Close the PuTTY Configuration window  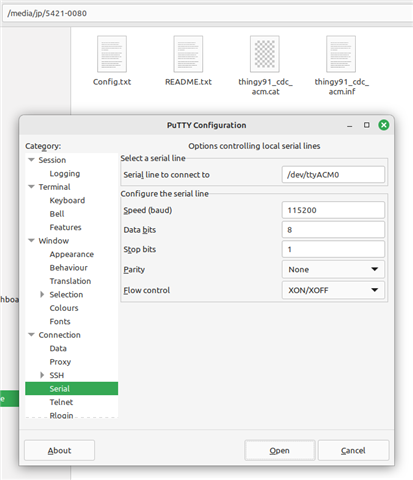384,125
